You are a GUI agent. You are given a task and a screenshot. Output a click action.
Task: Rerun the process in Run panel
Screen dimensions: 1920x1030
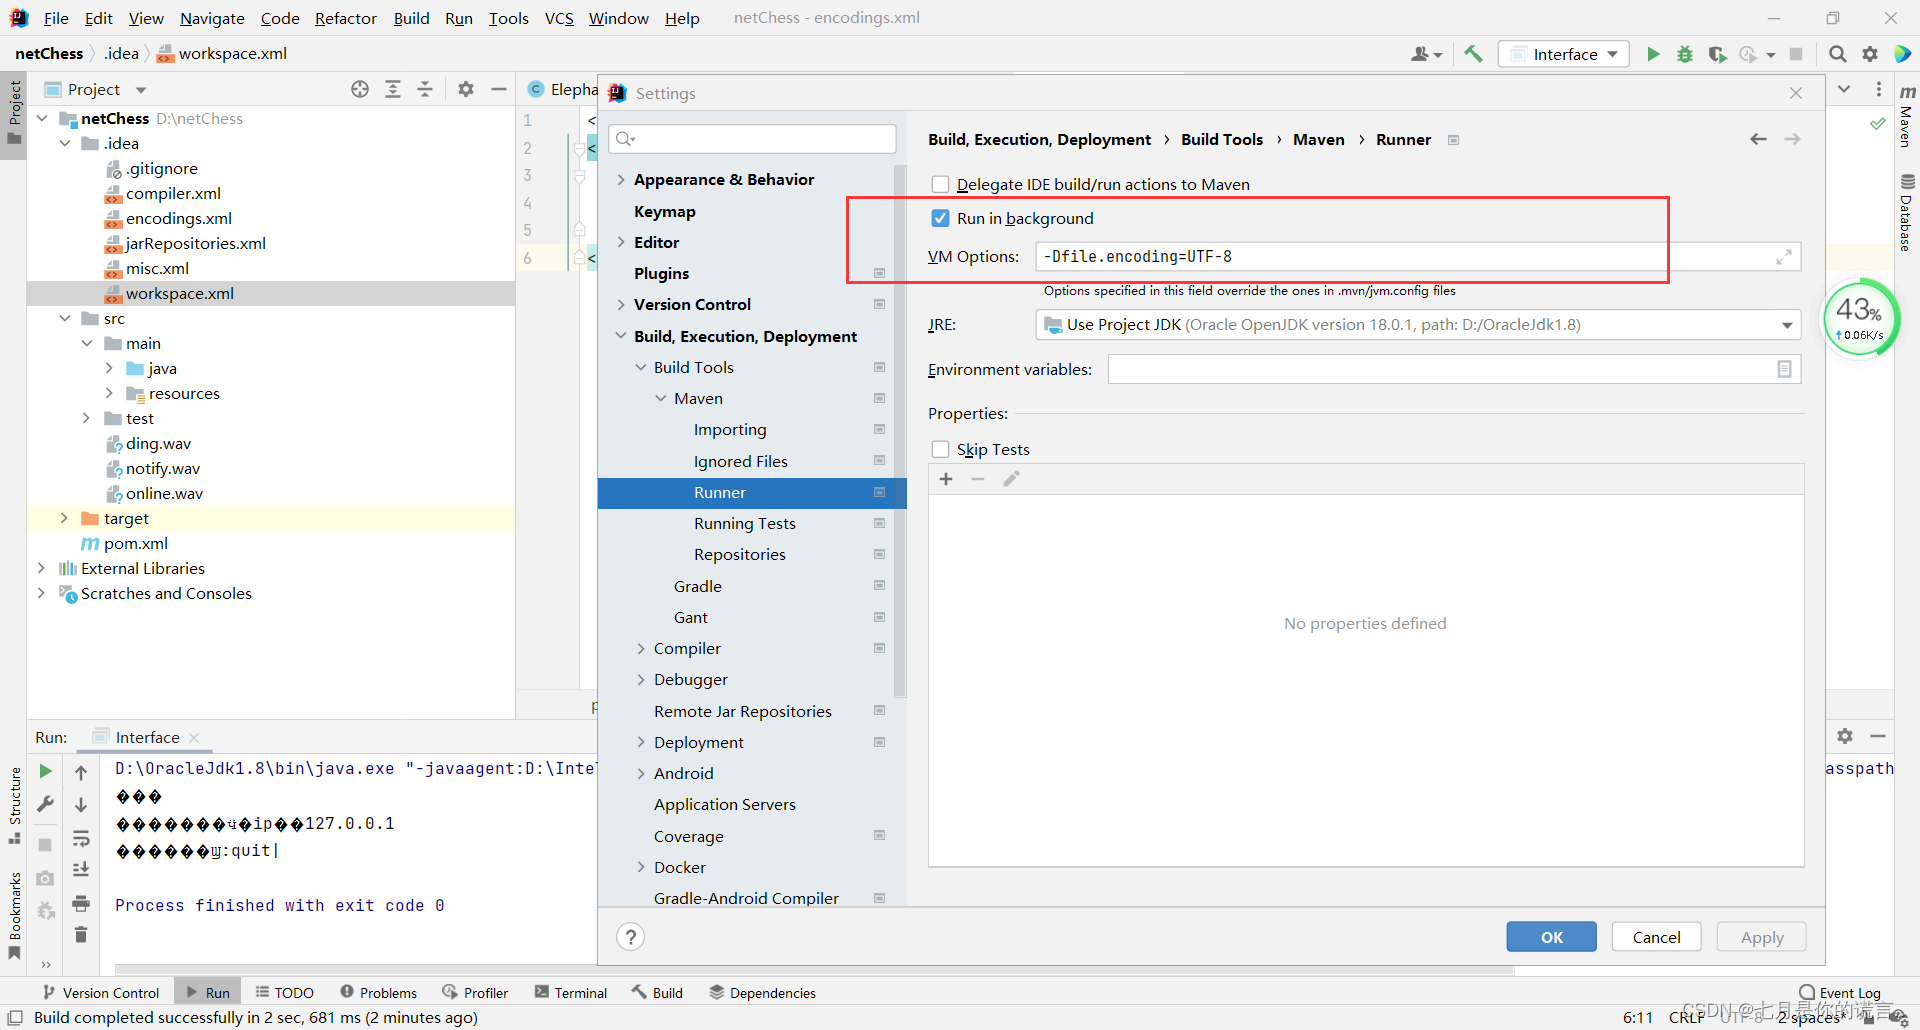(45, 771)
